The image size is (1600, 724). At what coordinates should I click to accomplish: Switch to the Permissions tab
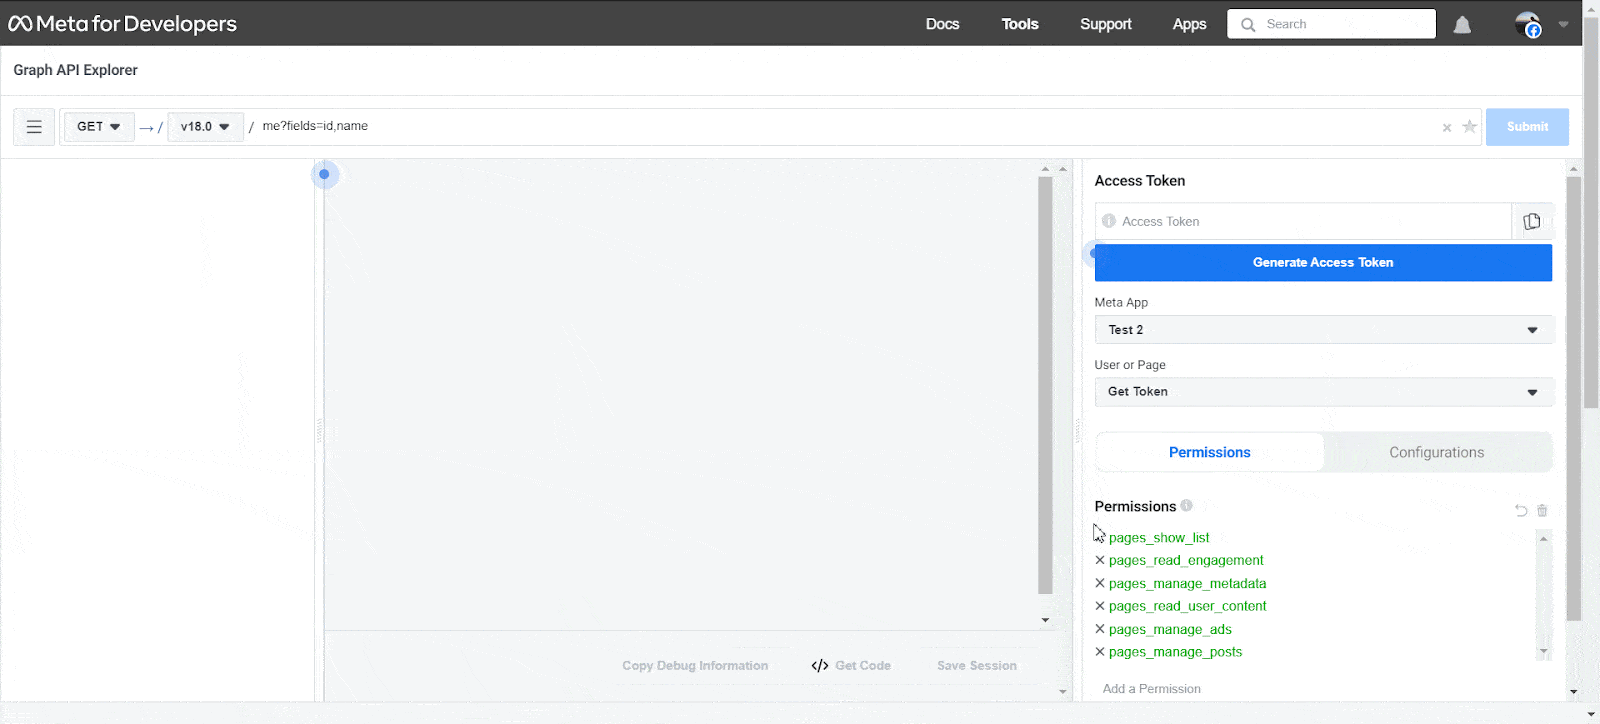point(1210,452)
